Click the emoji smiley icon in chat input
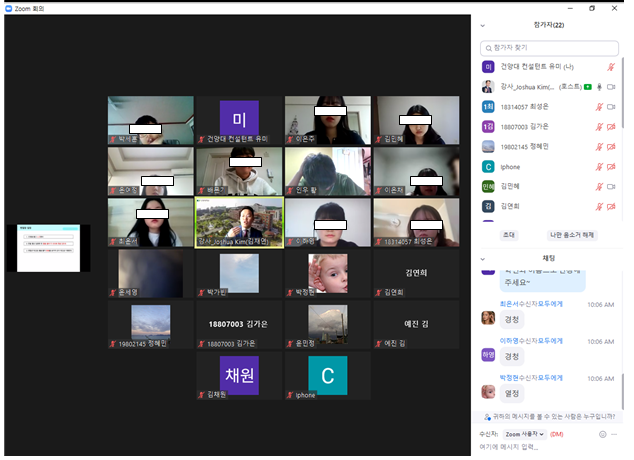The width and height of the screenshot is (634, 460). pos(602,434)
